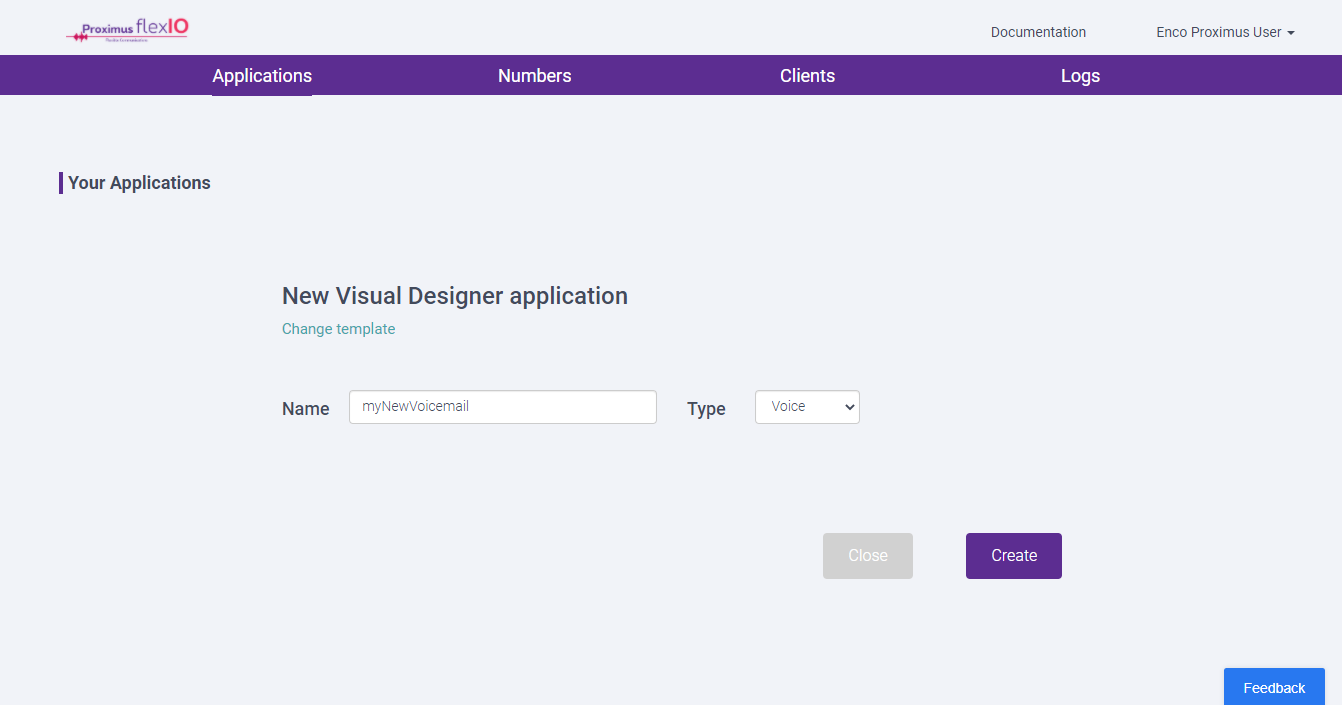Click the Your Applications heading

[138, 182]
